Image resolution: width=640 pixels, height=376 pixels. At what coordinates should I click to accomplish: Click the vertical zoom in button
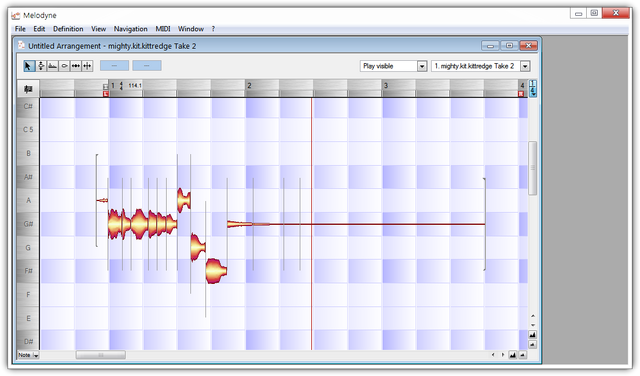(533, 335)
